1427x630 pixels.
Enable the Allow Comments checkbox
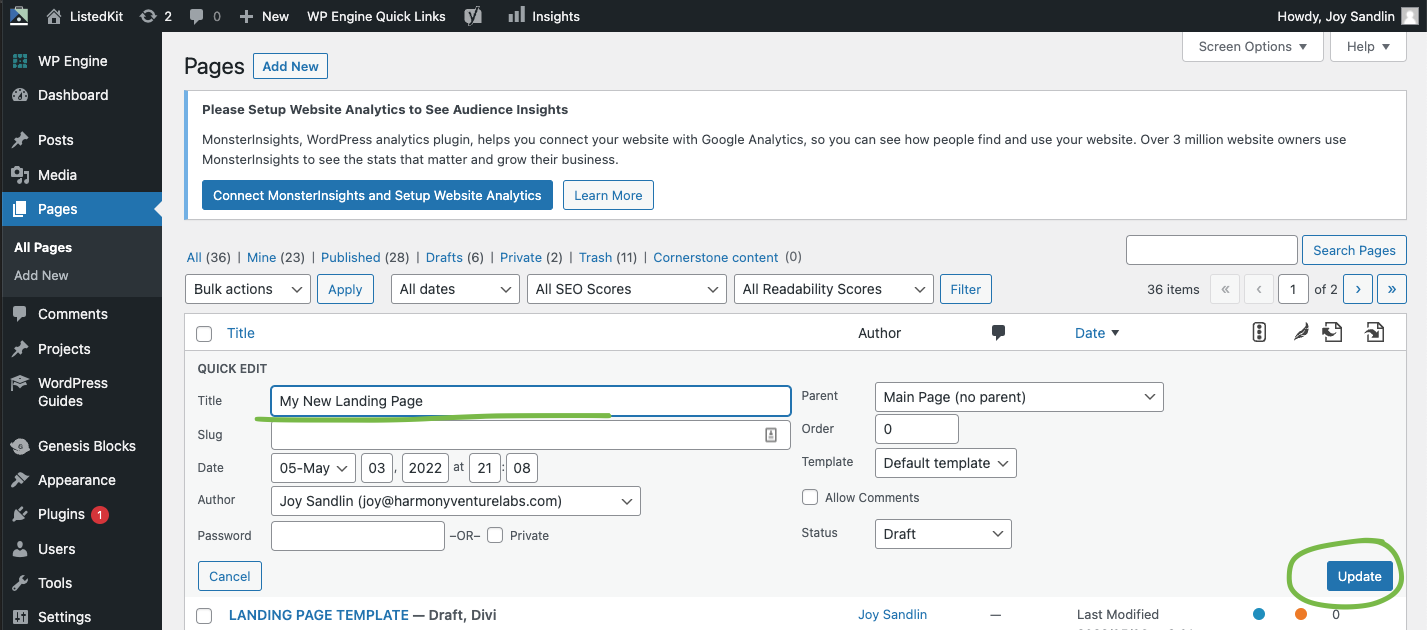pyautogui.click(x=810, y=497)
